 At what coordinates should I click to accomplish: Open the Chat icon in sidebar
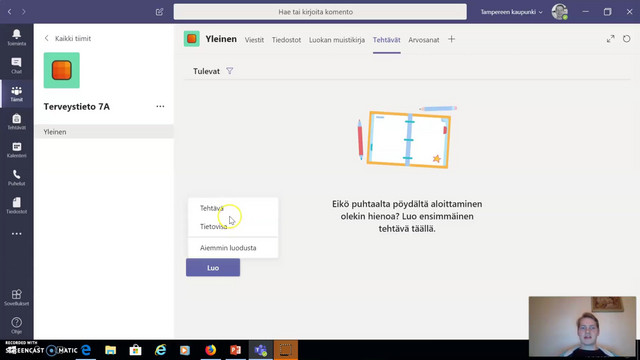click(x=16, y=65)
